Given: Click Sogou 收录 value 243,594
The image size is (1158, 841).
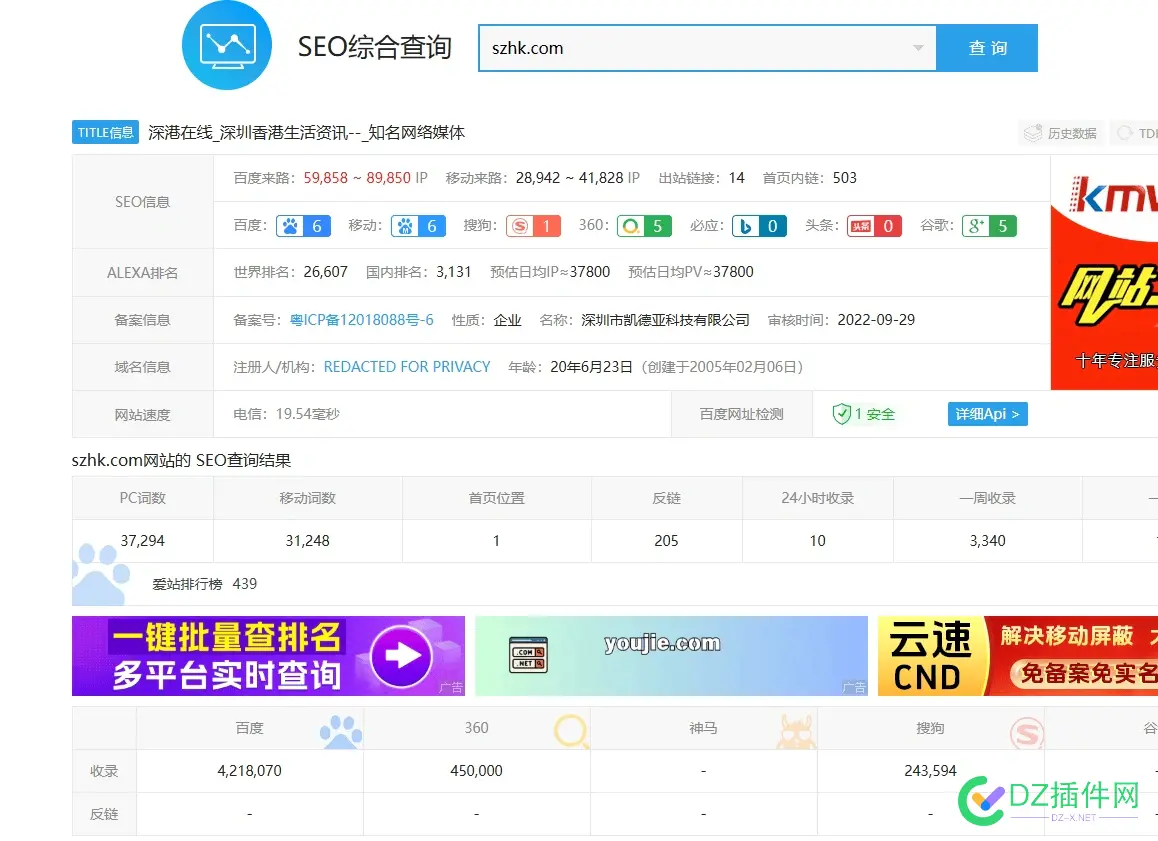Looking at the screenshot, I should [x=931, y=771].
